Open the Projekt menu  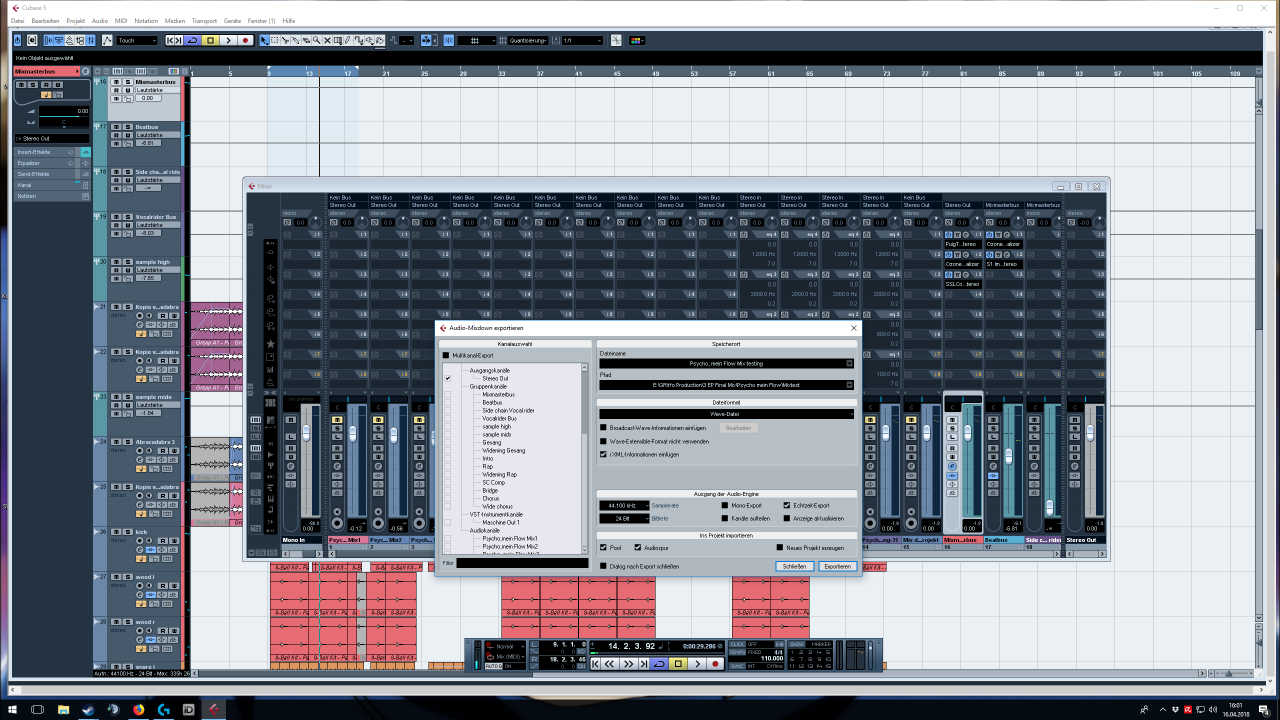point(75,20)
